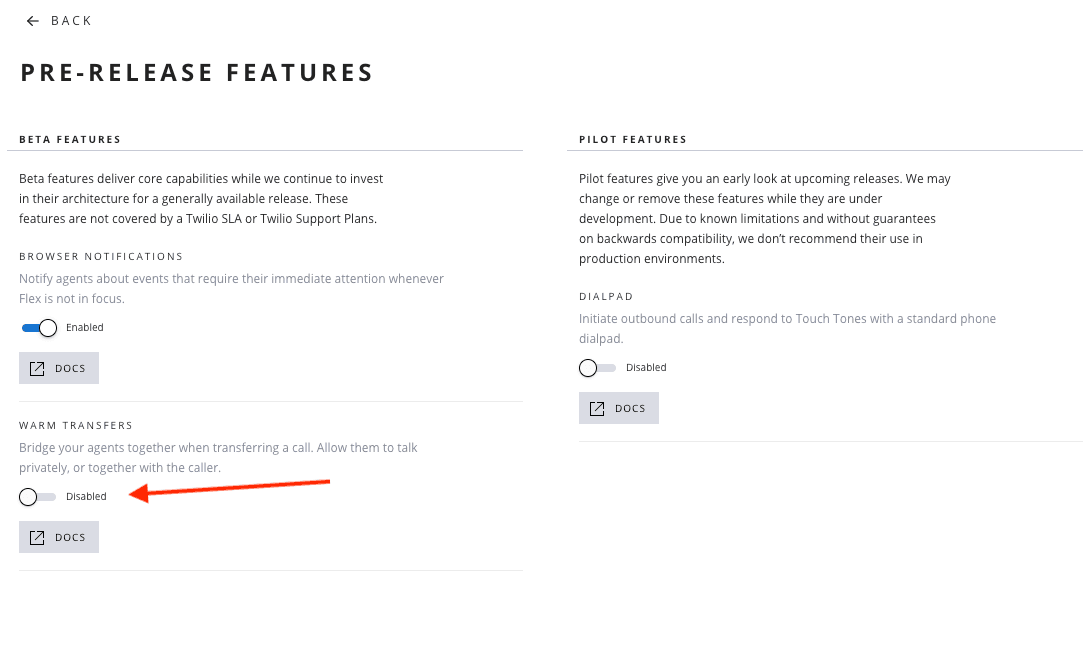Click the Dialpad feature title
Screen dimensions: 1088x660
[606, 297]
